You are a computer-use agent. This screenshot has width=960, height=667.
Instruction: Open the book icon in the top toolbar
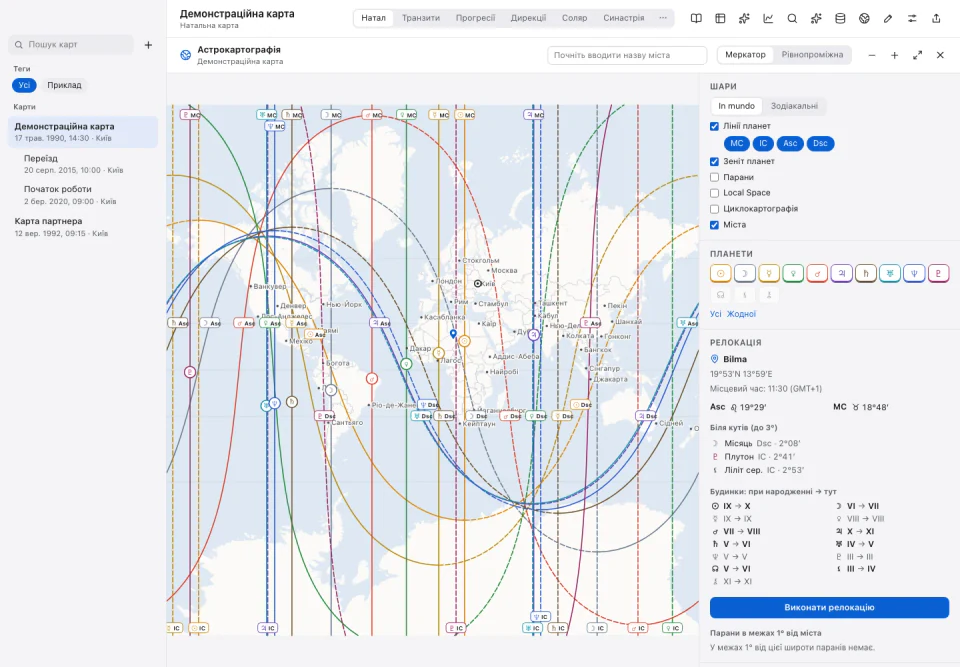696,18
